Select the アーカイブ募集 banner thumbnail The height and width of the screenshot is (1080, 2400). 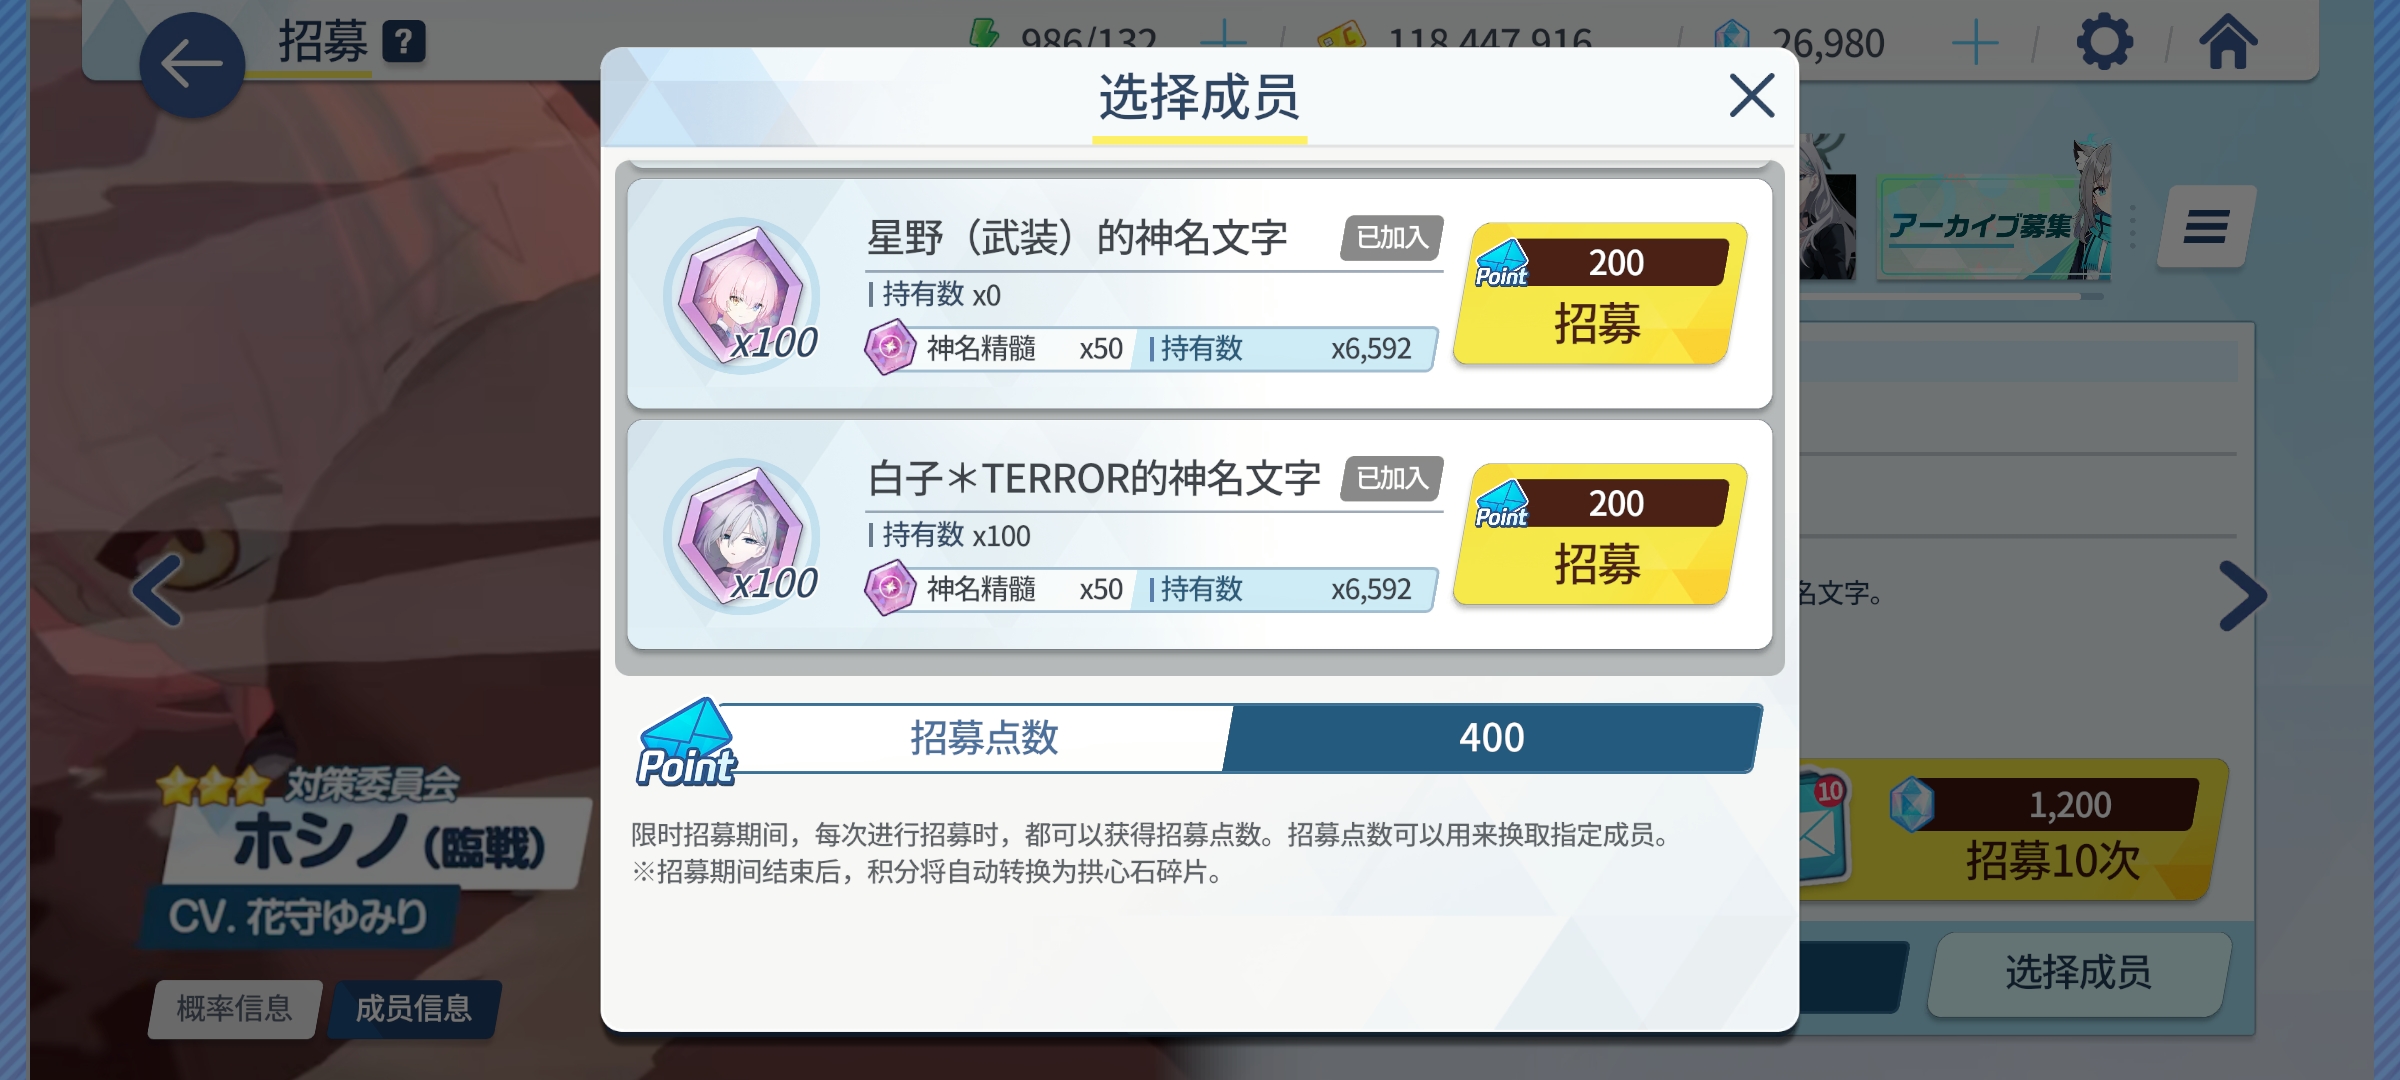click(1995, 225)
